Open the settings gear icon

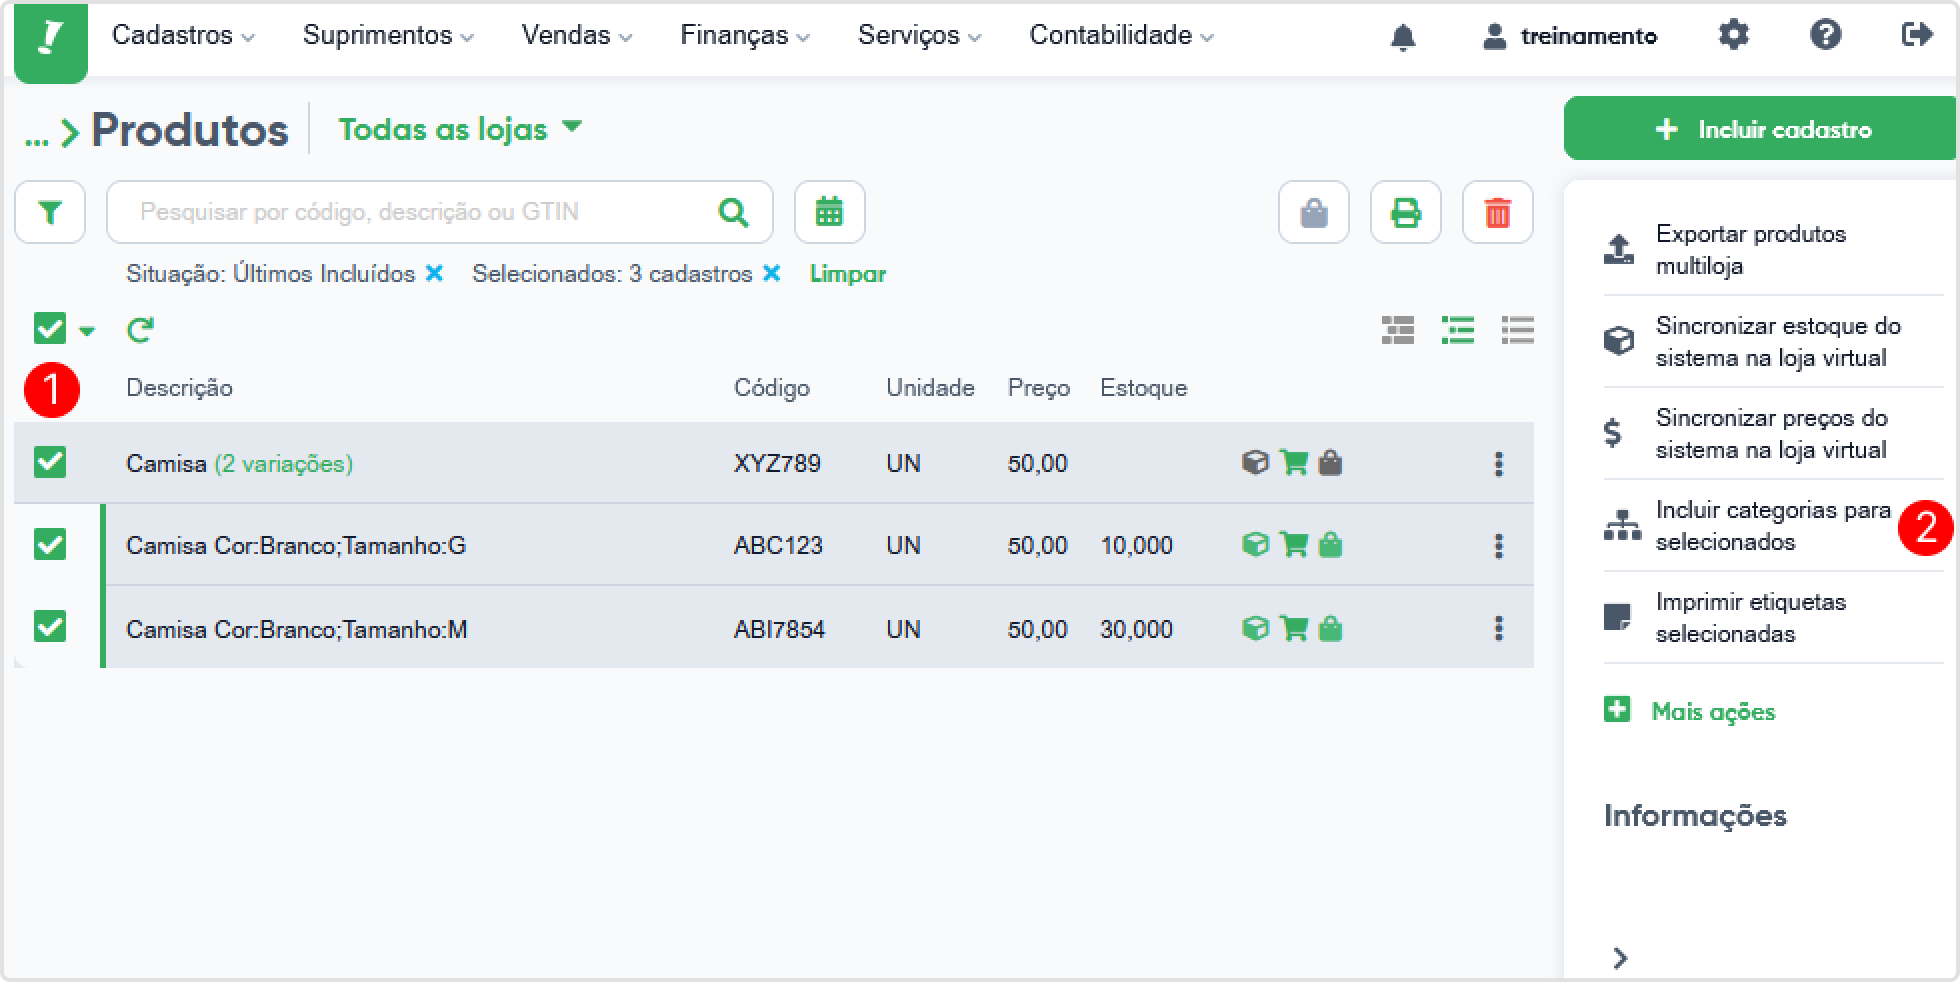1733,35
